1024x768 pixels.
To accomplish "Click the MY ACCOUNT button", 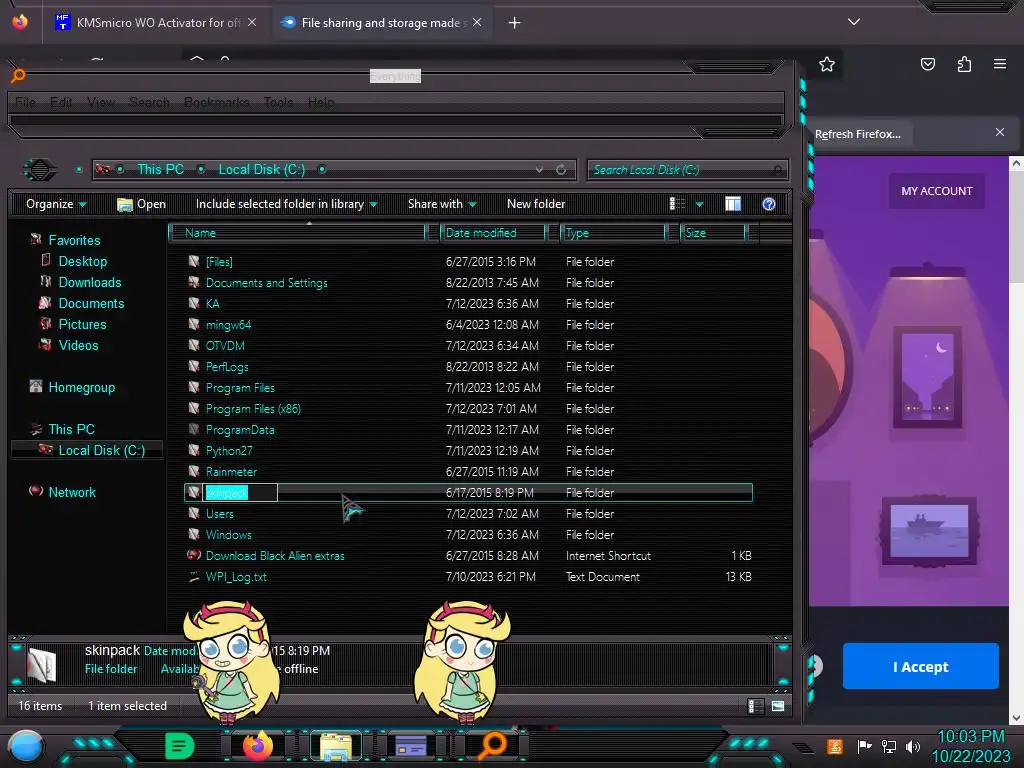I will (936, 191).
